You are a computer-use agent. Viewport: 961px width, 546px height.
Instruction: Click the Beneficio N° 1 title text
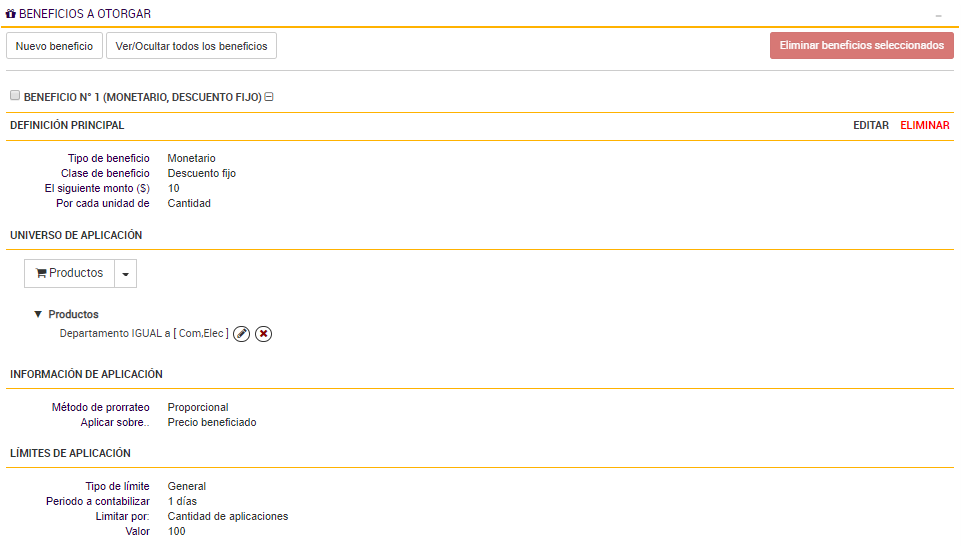pyautogui.click(x=142, y=97)
